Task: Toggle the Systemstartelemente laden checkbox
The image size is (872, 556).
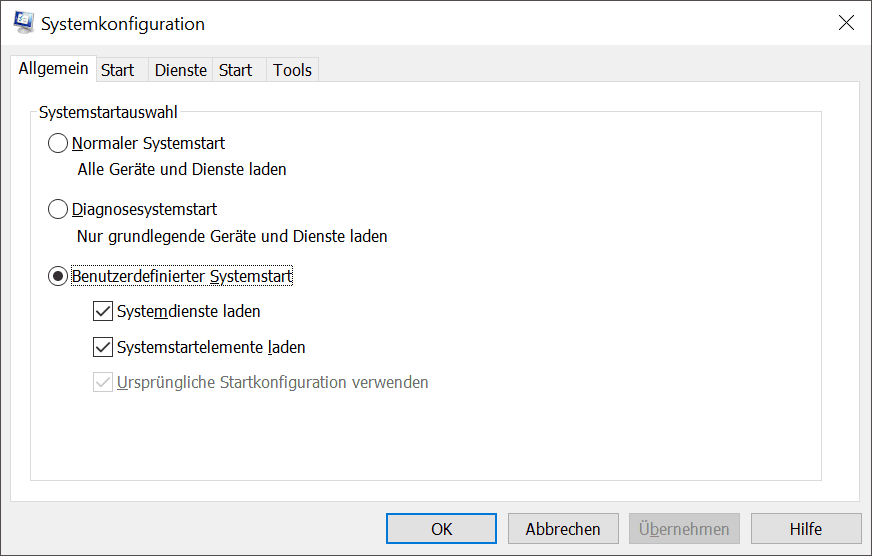Action: click(103, 348)
